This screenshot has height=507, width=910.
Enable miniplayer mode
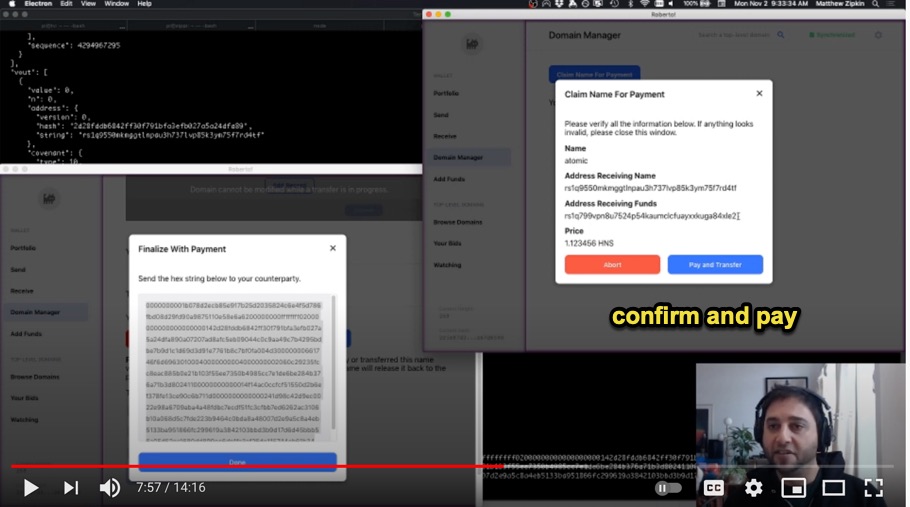click(794, 488)
